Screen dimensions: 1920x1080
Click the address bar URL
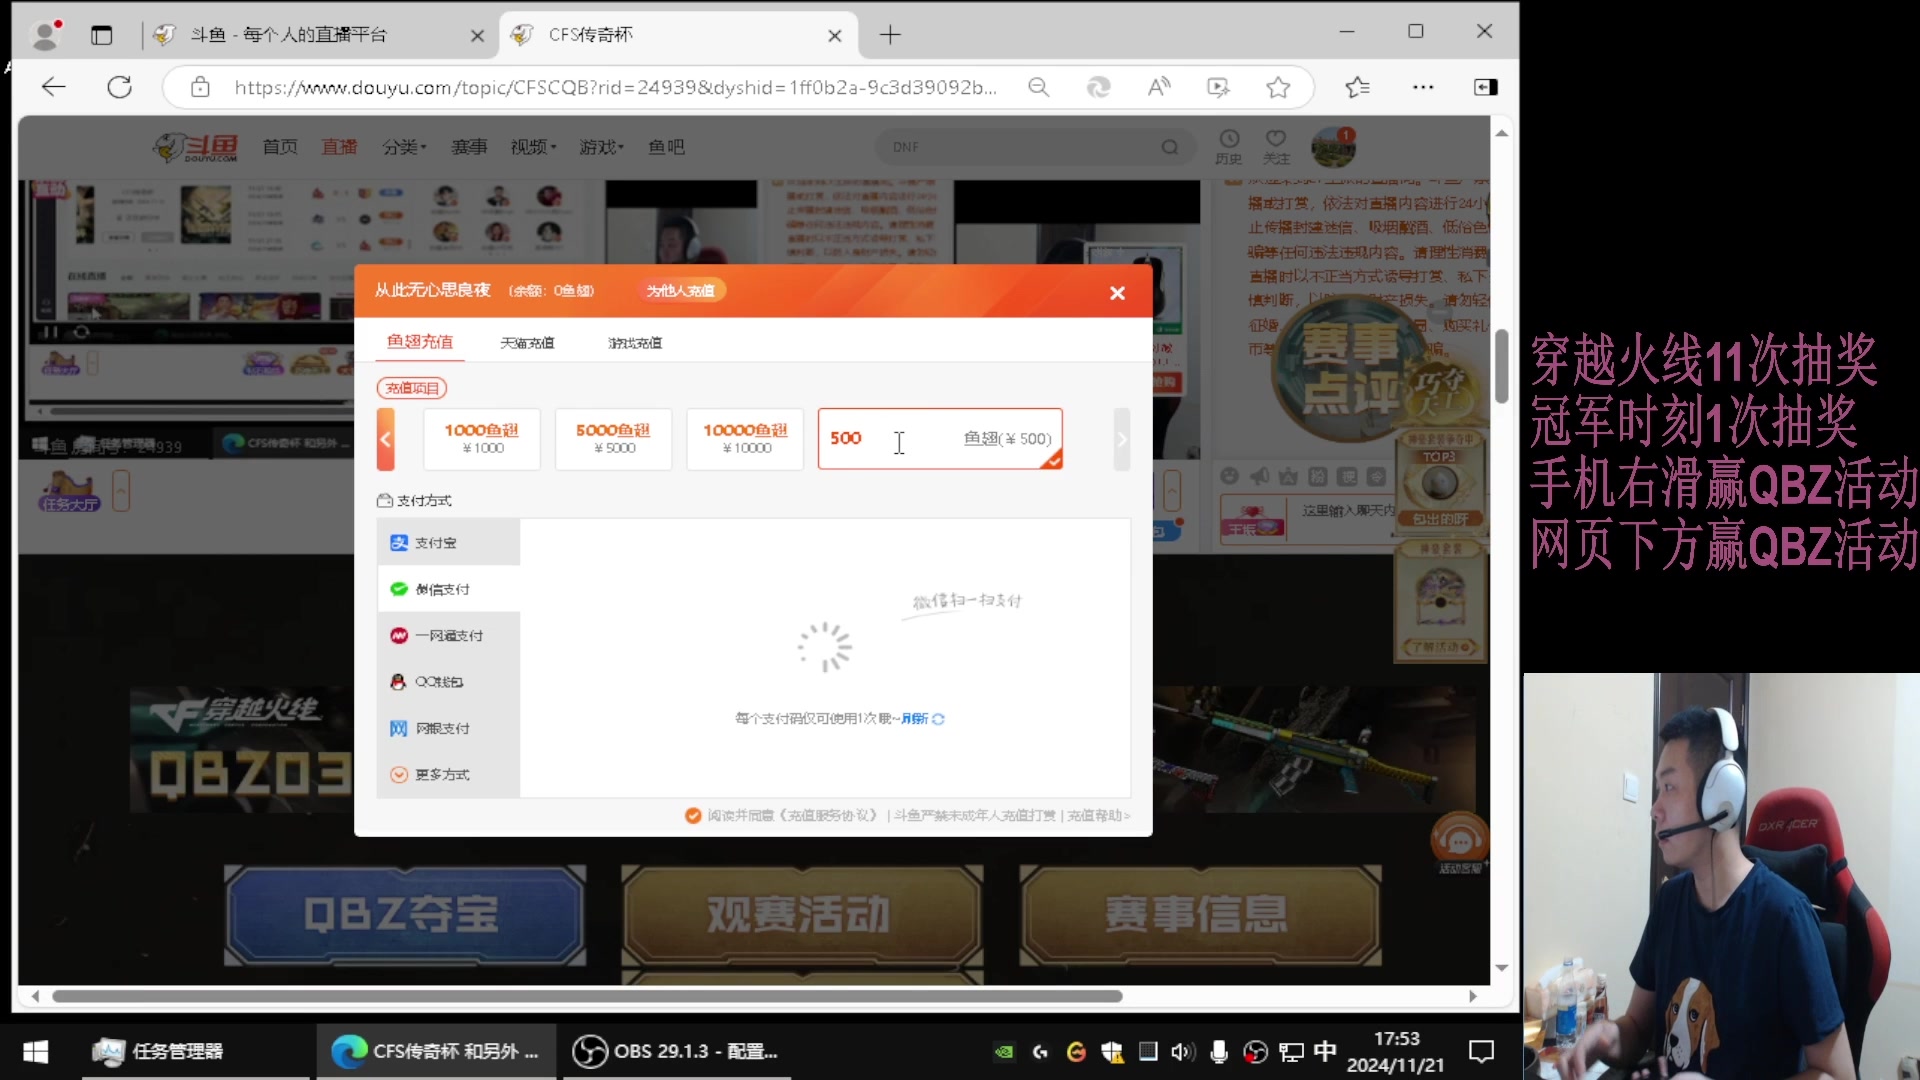click(615, 87)
